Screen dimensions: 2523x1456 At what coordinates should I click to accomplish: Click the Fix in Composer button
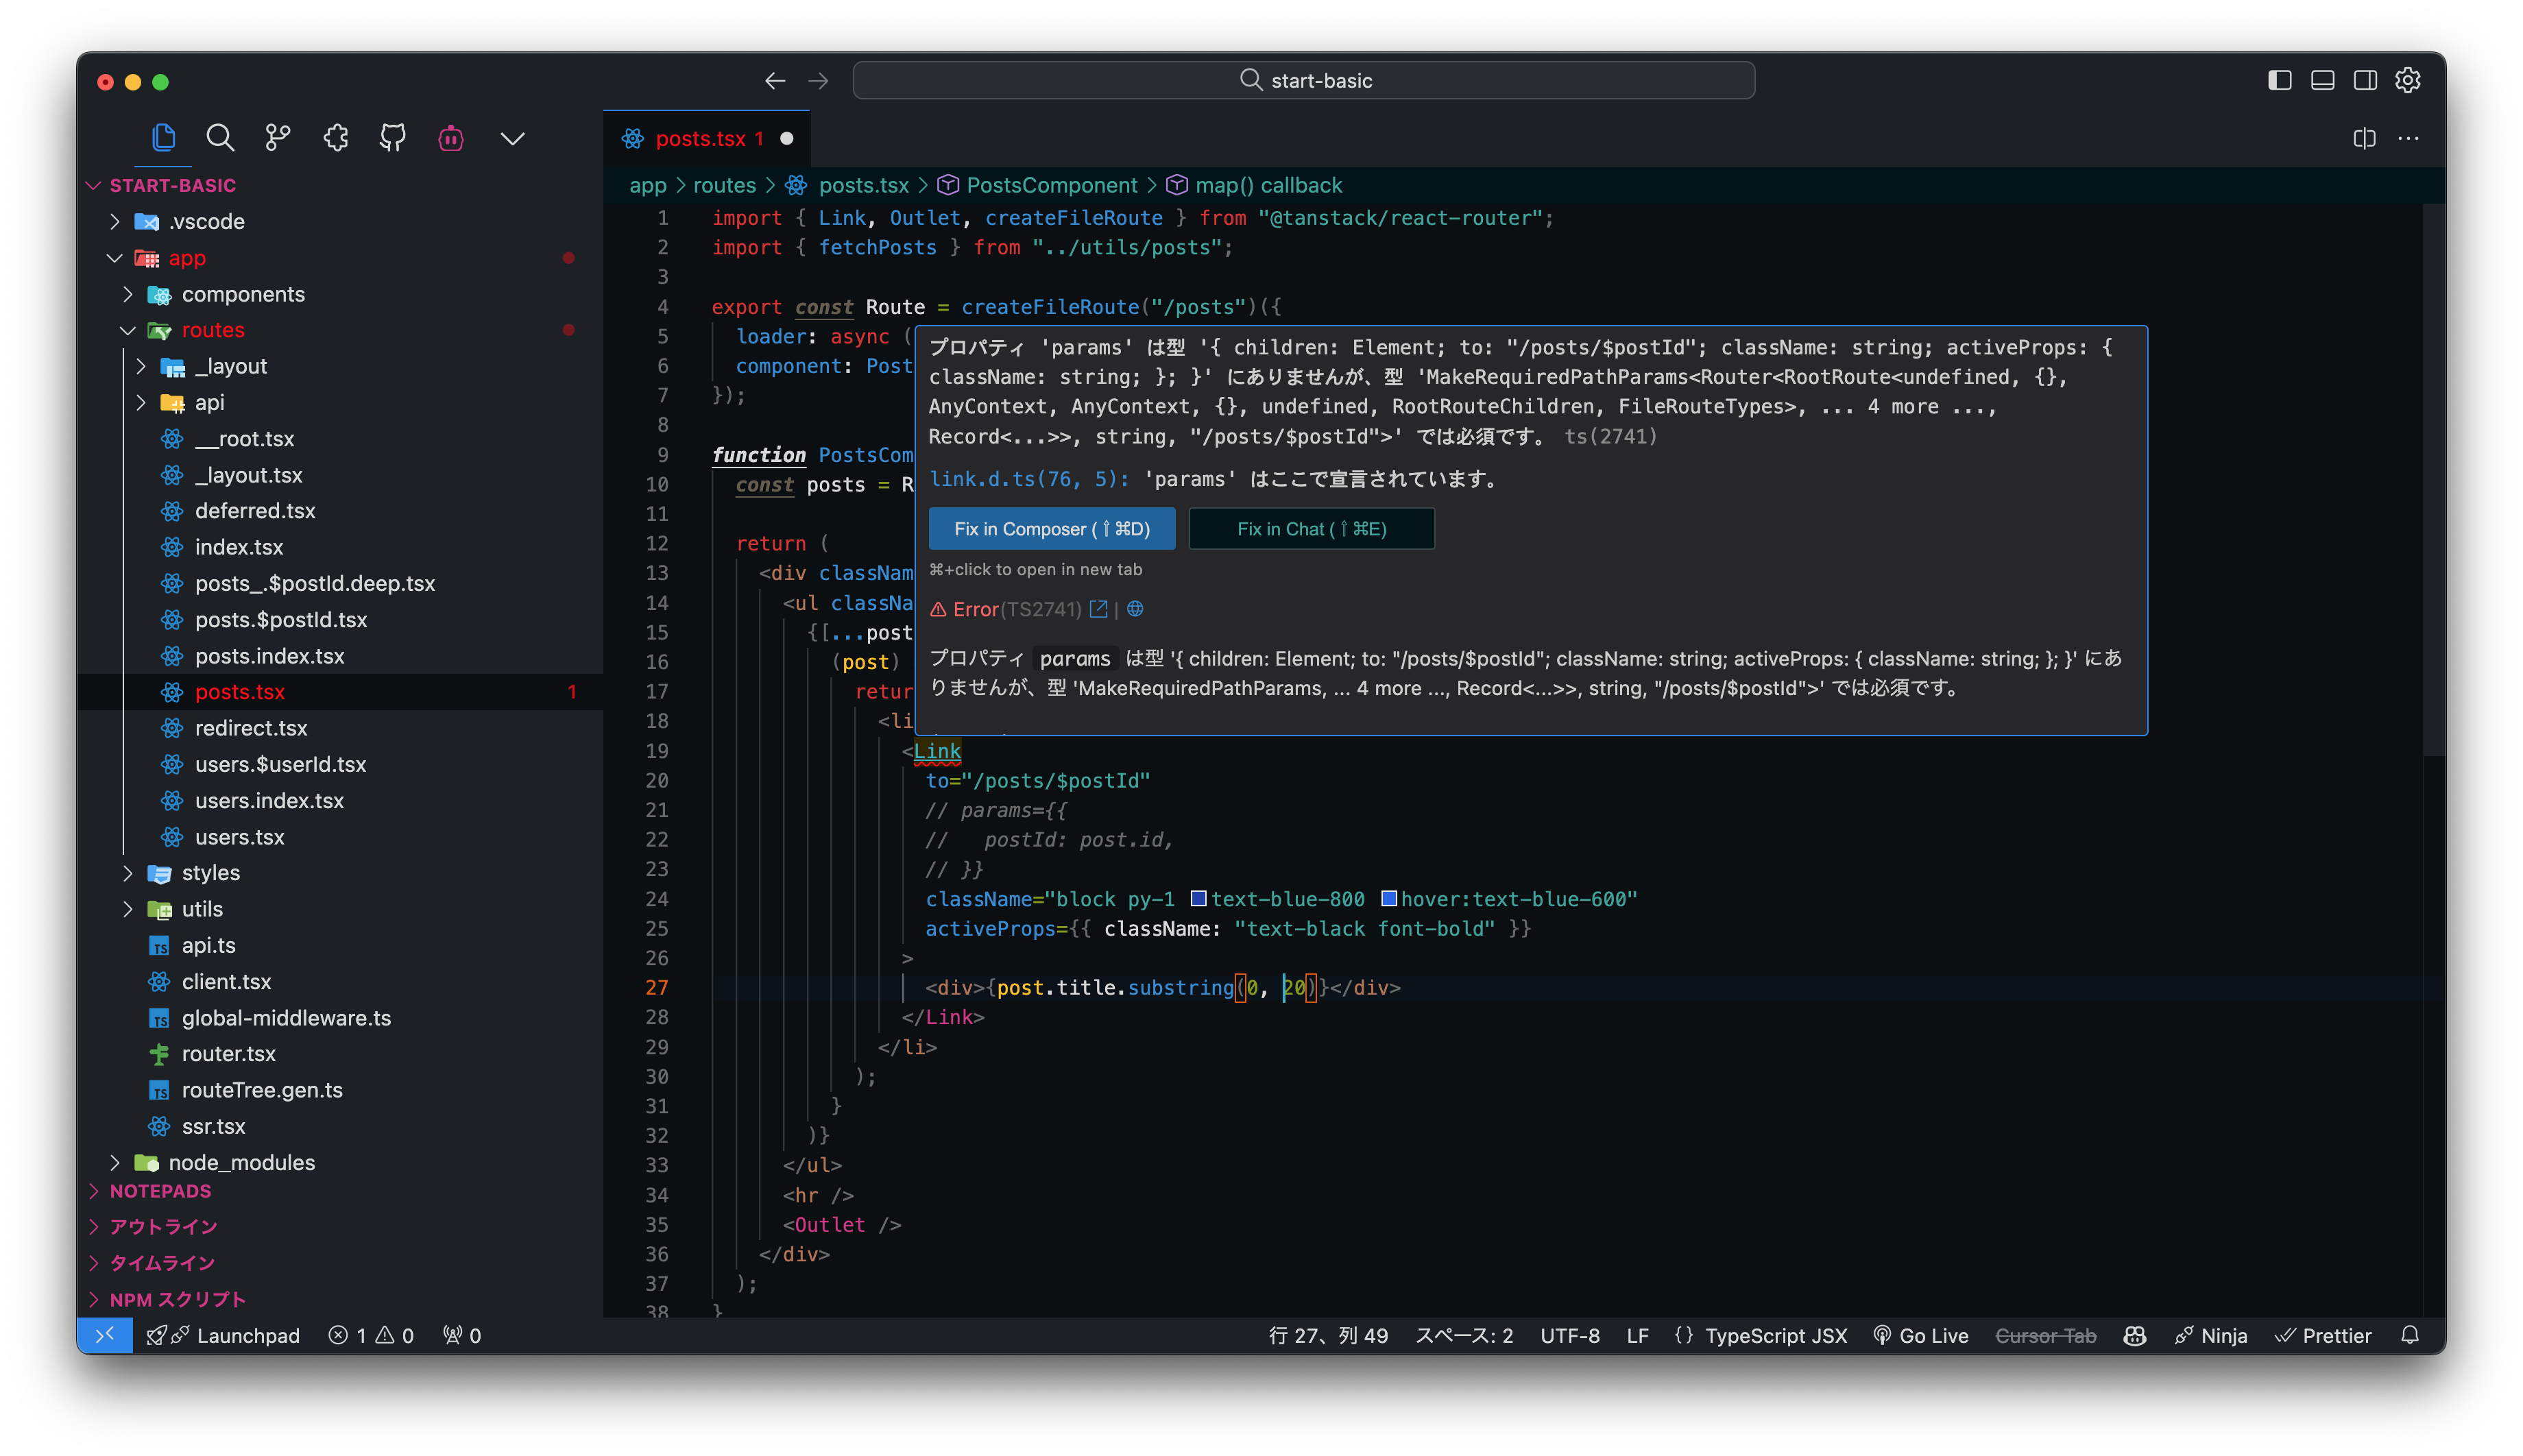(1051, 528)
